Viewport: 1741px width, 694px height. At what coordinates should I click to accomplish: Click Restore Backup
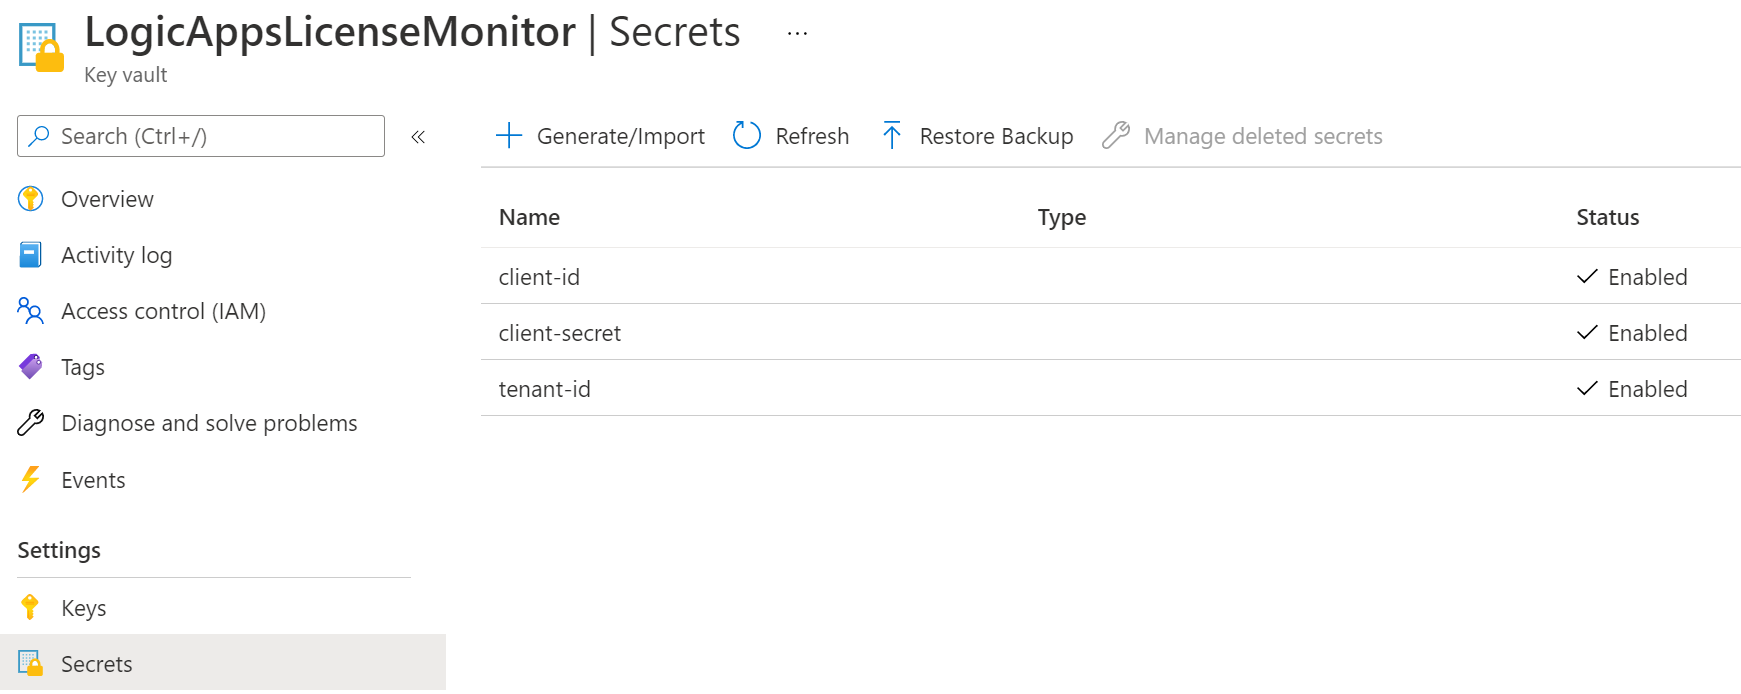[x=996, y=136]
